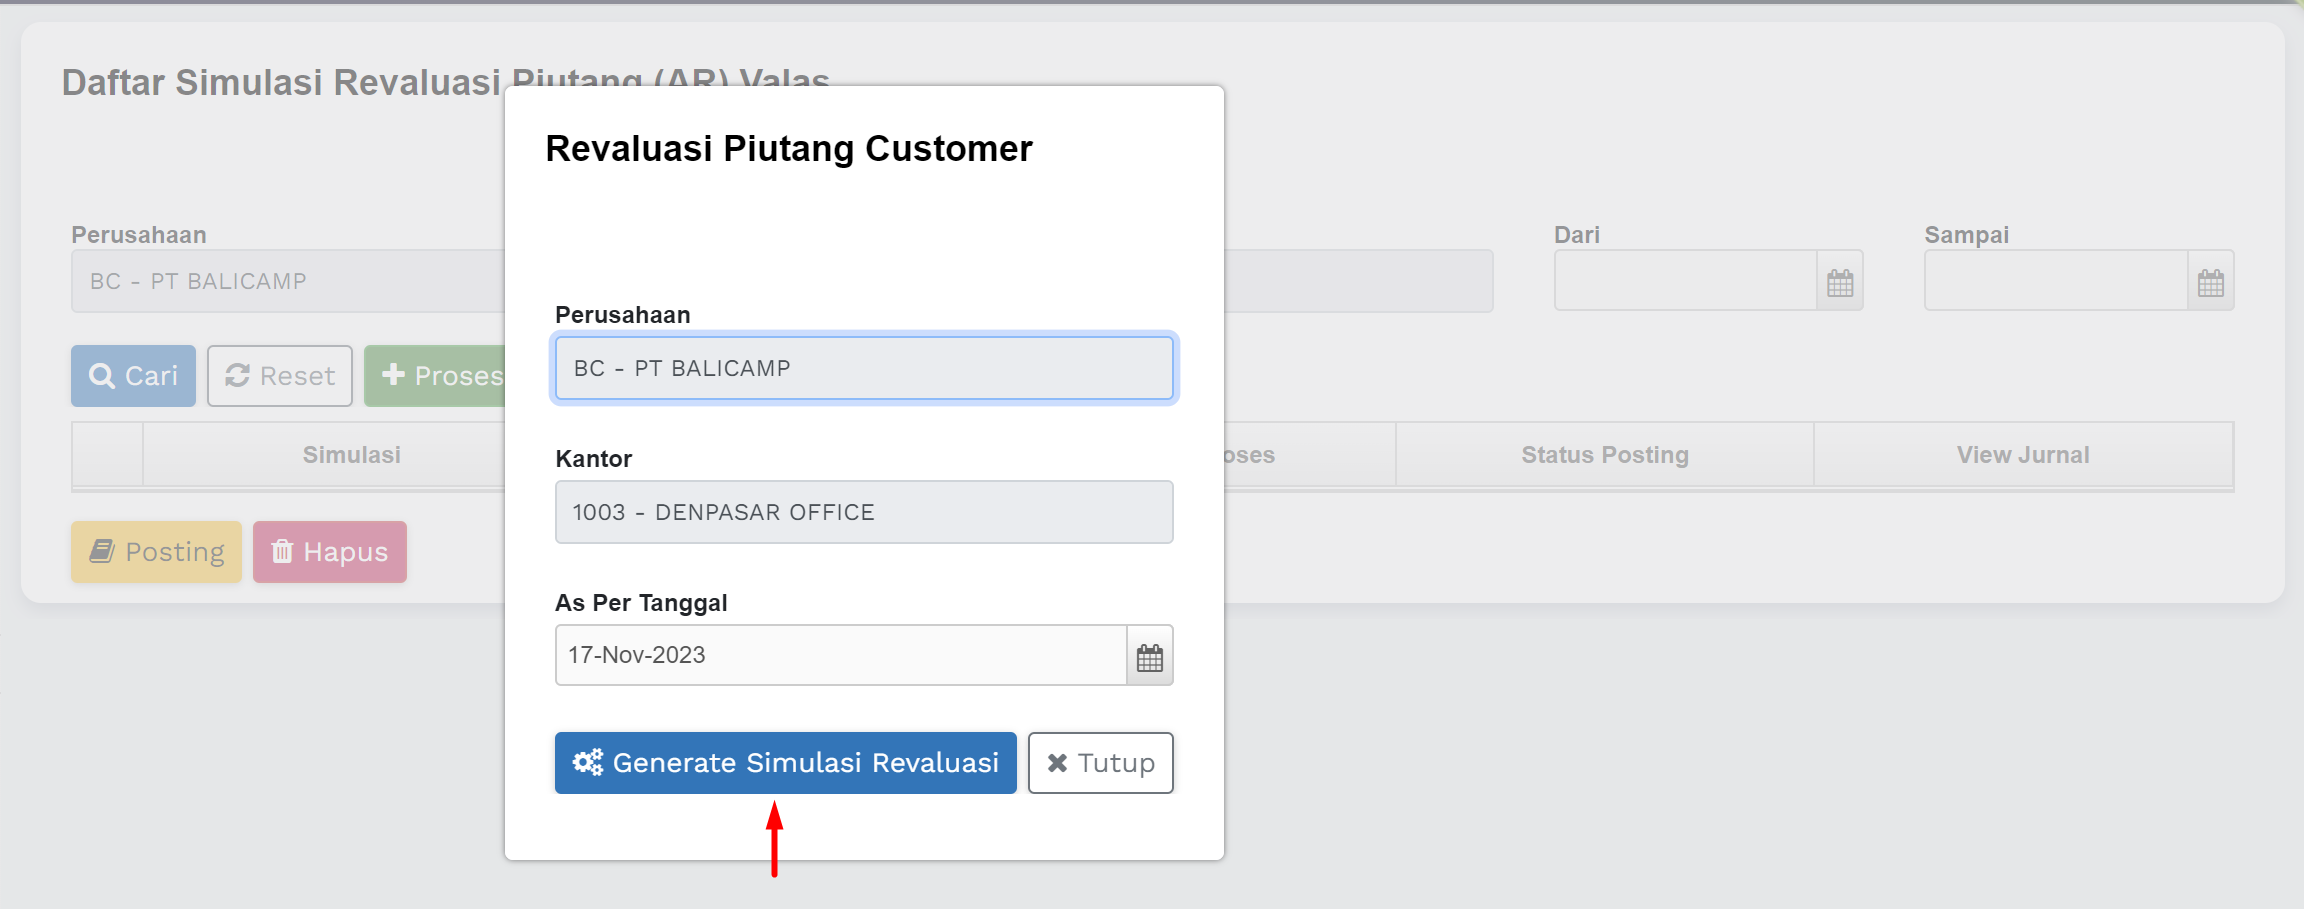Open the Kantor 1003 - DENPASAR OFFICE field

coord(864,513)
